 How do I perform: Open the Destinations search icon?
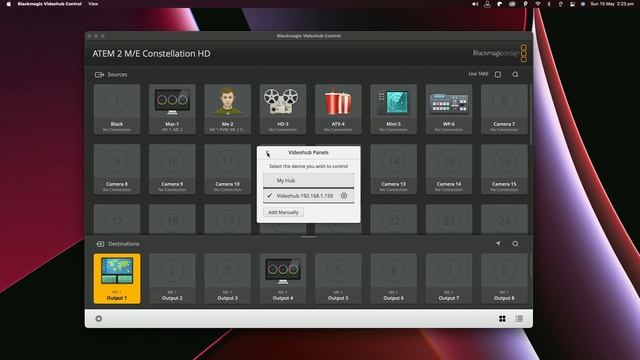(516, 244)
